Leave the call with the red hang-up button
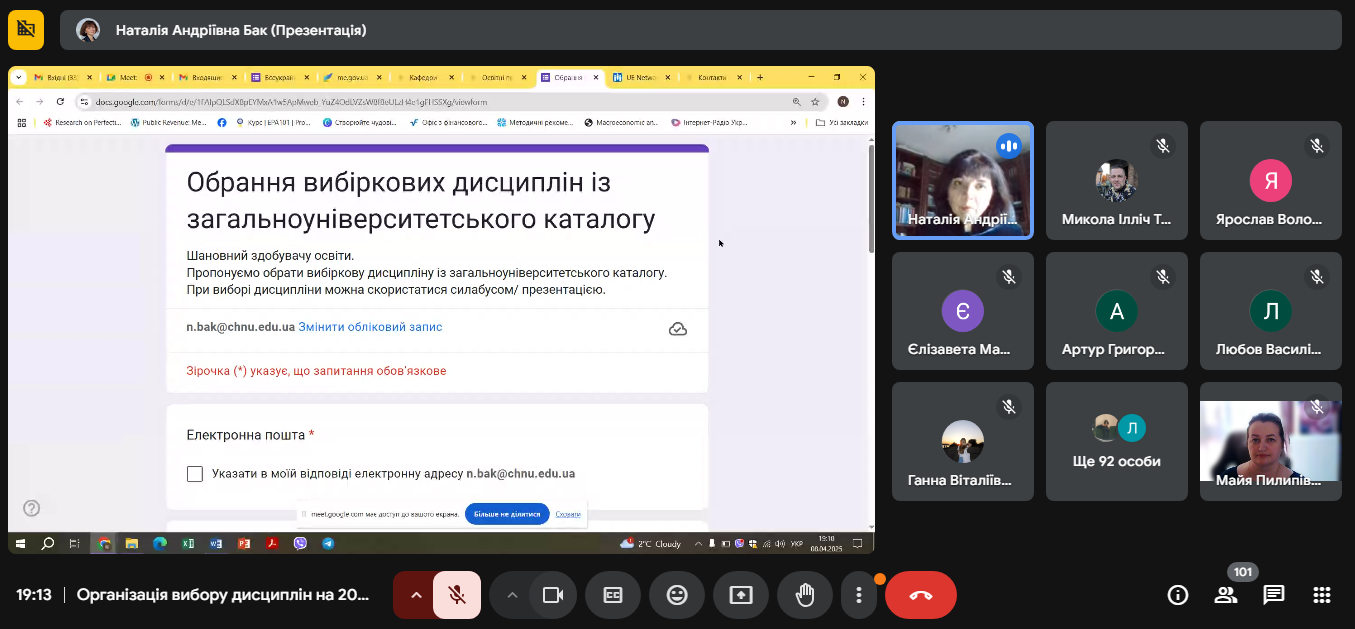Screen dimensions: 1355x629 921,595
